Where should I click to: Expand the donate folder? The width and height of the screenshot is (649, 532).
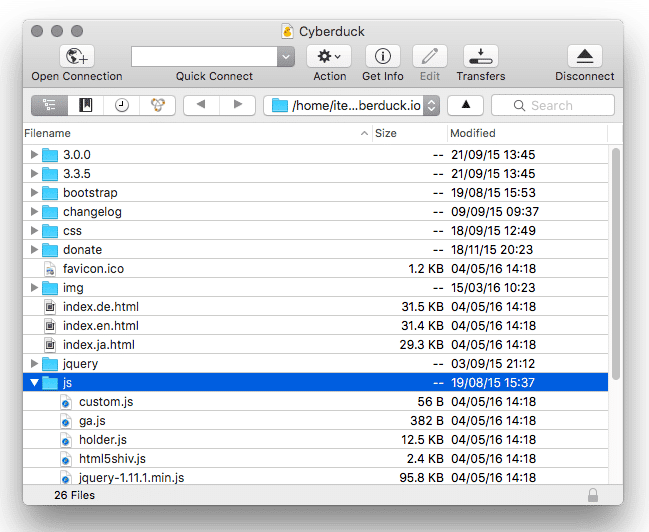coord(34,250)
